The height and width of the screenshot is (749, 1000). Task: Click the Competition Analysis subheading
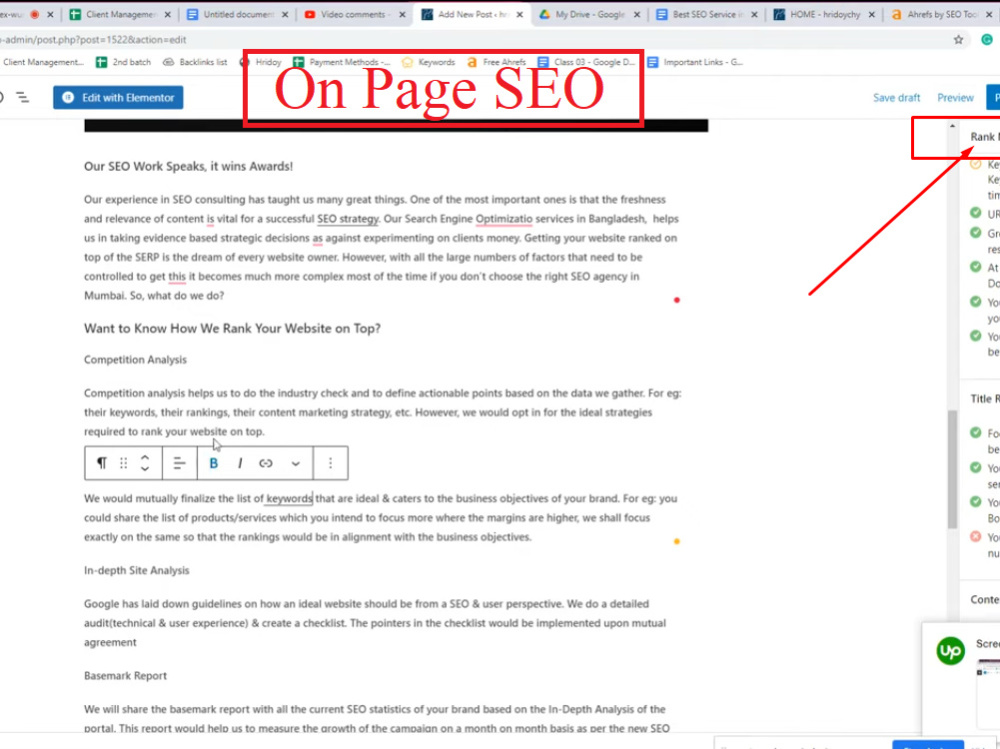coord(135,360)
